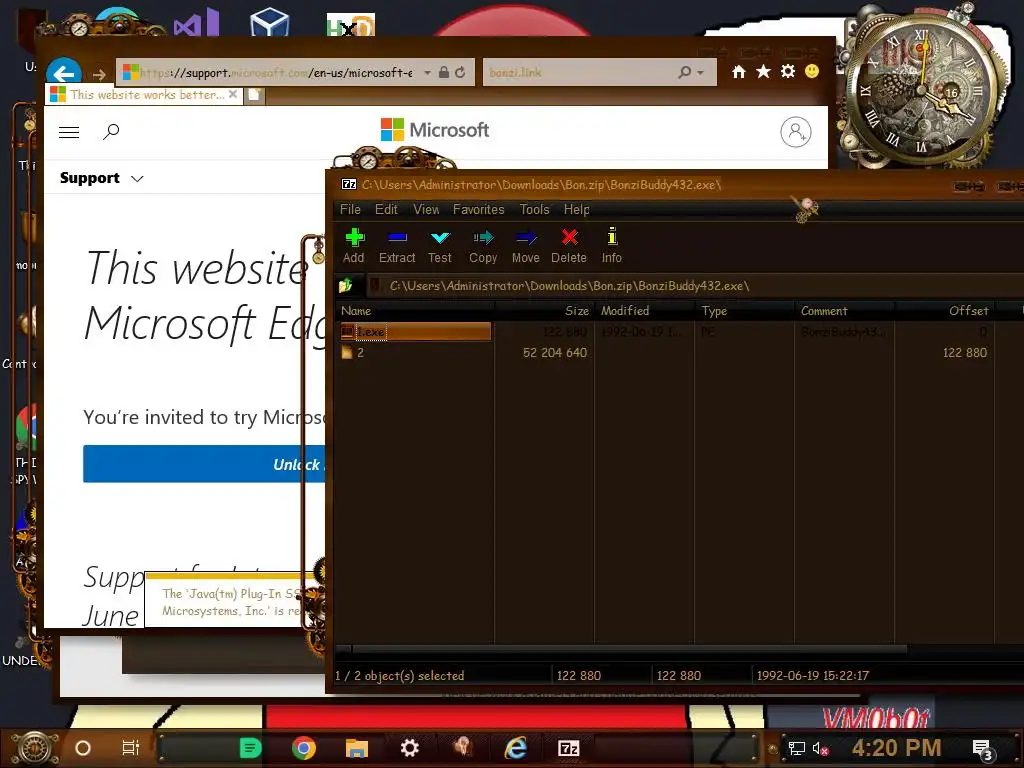The width and height of the screenshot is (1024, 768).
Task: Click the Add button in 7-Zip toolbar
Action: pyautogui.click(x=353, y=246)
